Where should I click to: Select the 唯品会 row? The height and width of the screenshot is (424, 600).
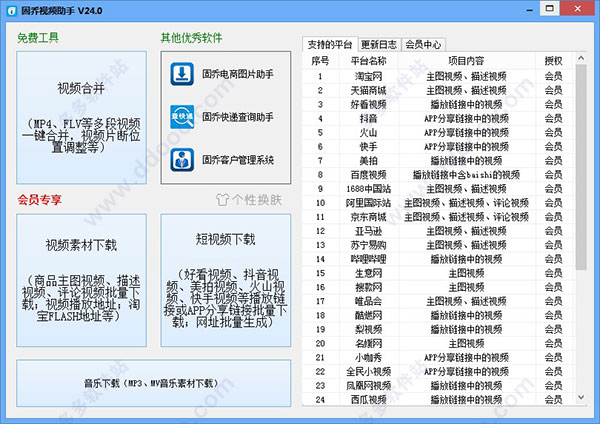tap(439, 301)
